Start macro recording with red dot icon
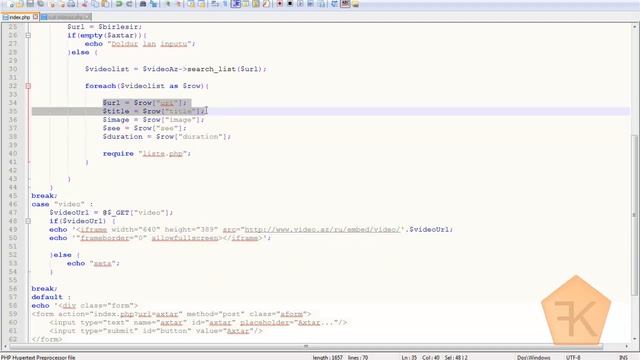The image size is (640, 360). (x=280, y=4)
